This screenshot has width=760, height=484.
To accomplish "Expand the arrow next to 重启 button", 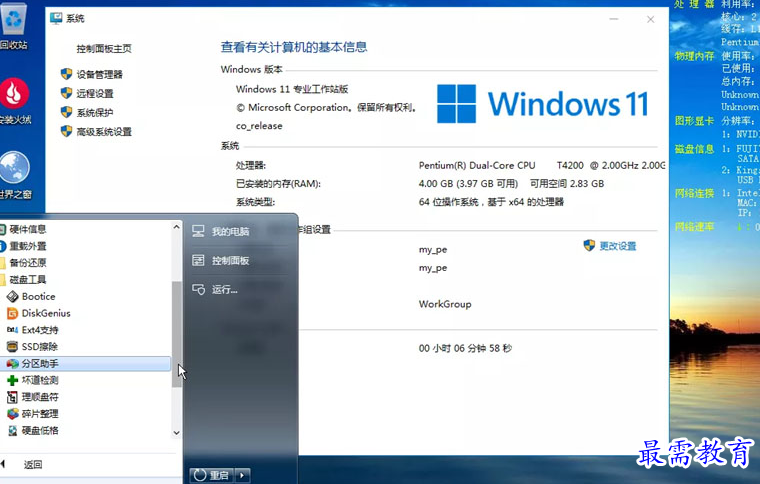I will pyautogui.click(x=242, y=475).
